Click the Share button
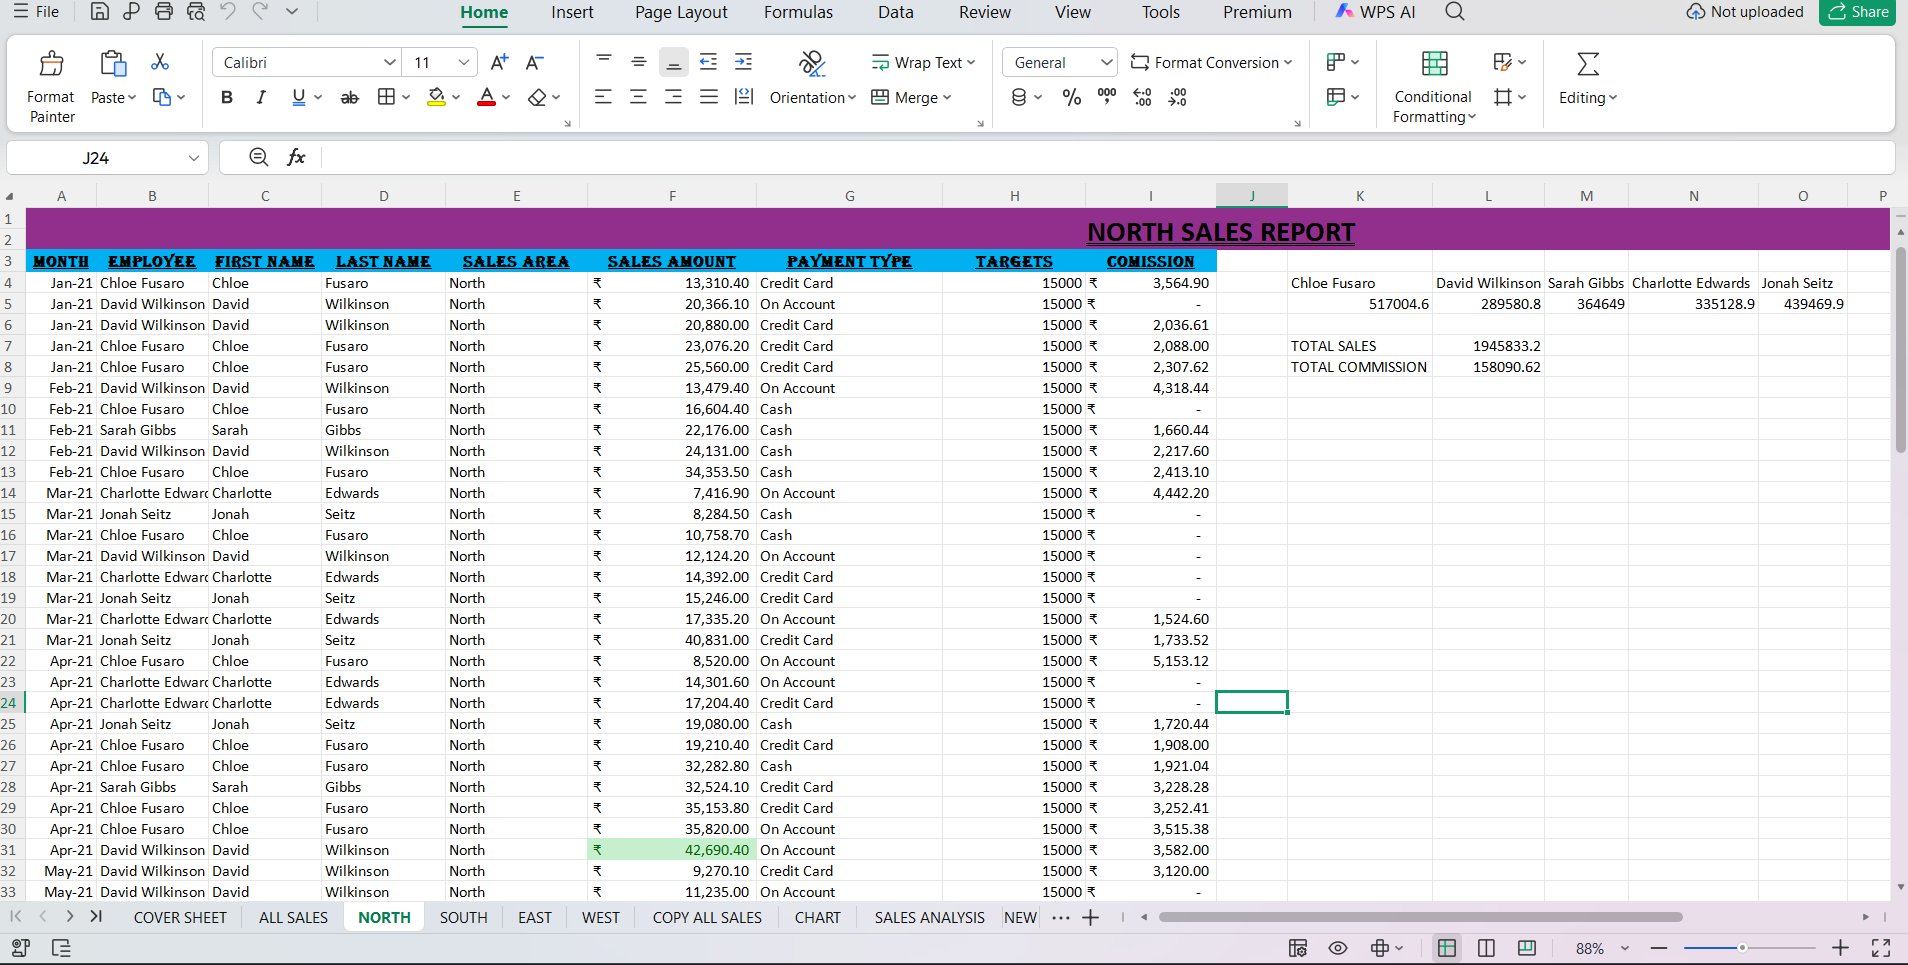This screenshot has height=965, width=1908. (1858, 12)
